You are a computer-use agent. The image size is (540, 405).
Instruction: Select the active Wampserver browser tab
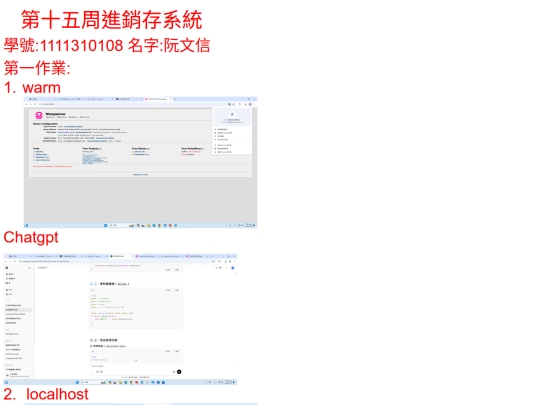point(158,99)
